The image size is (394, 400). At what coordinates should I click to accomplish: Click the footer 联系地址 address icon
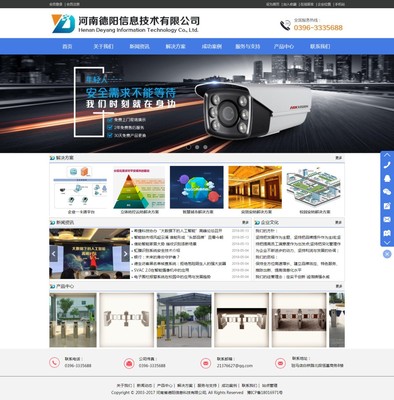pyautogui.click(x=280, y=363)
